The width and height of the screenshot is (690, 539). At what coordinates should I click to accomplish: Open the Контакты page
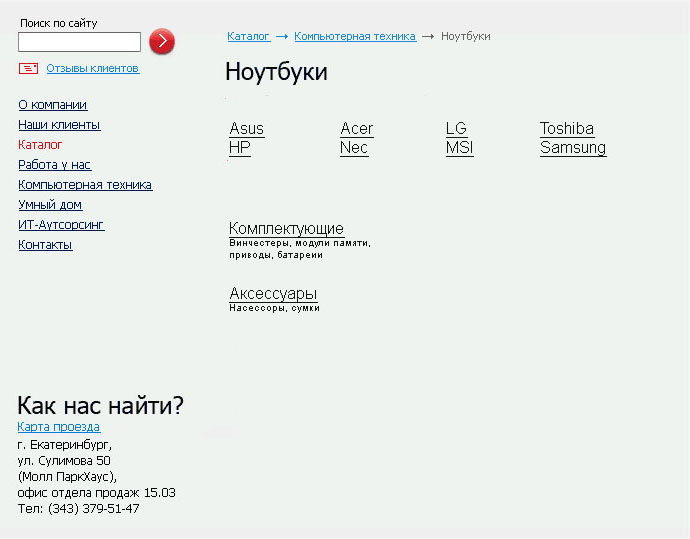45,245
